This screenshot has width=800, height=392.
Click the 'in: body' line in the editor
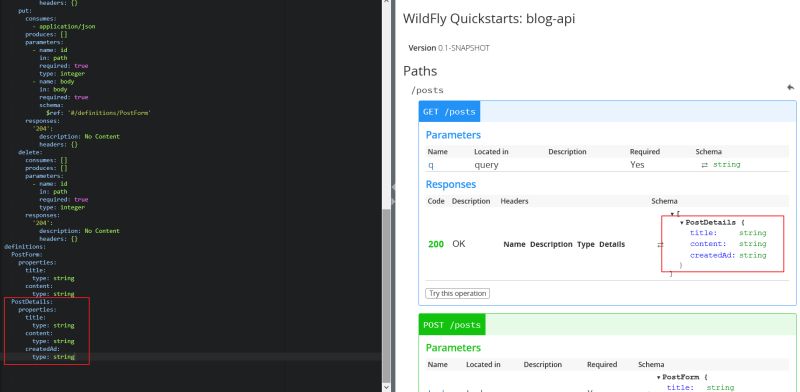pos(53,89)
